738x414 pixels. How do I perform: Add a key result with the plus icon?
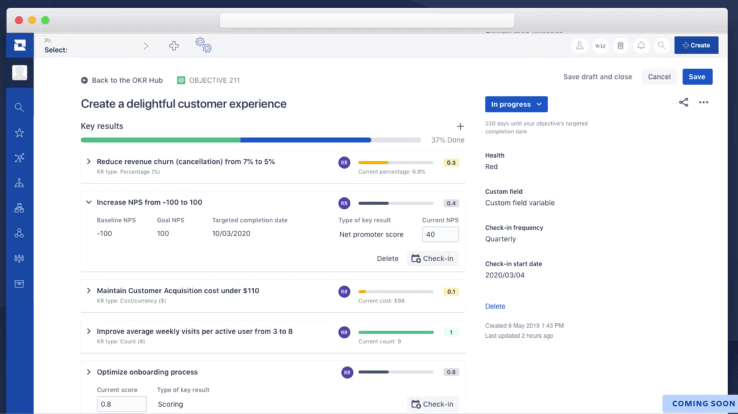pos(460,126)
